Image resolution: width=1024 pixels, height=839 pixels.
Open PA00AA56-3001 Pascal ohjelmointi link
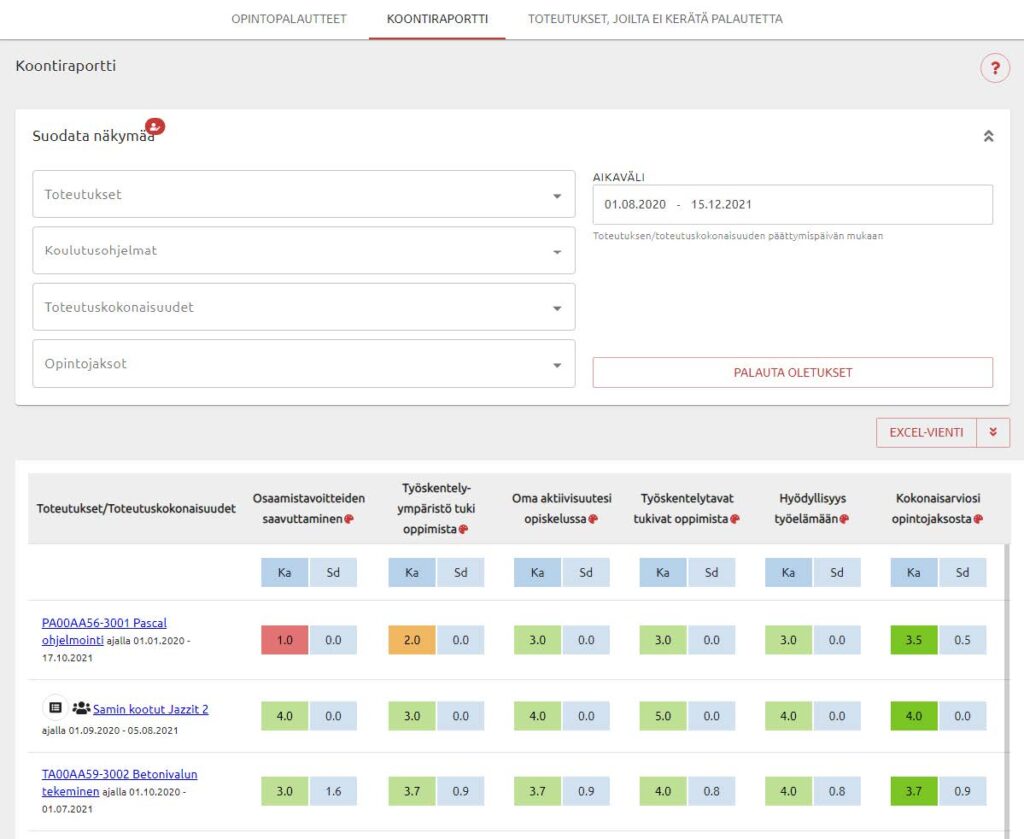click(104, 623)
